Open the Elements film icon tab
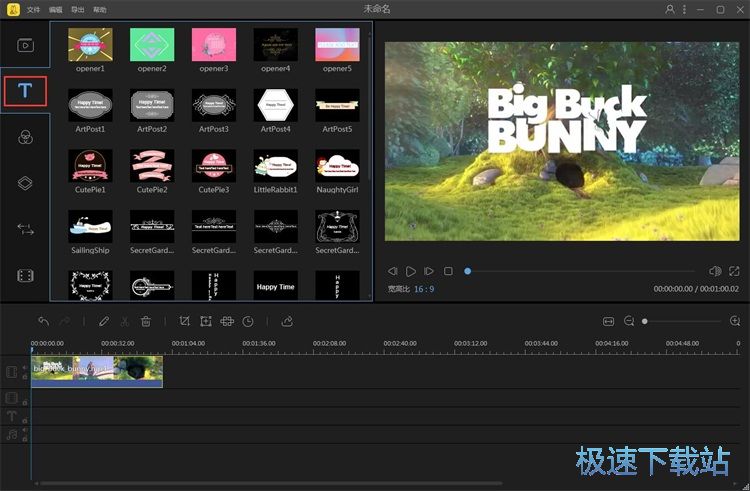 25,275
